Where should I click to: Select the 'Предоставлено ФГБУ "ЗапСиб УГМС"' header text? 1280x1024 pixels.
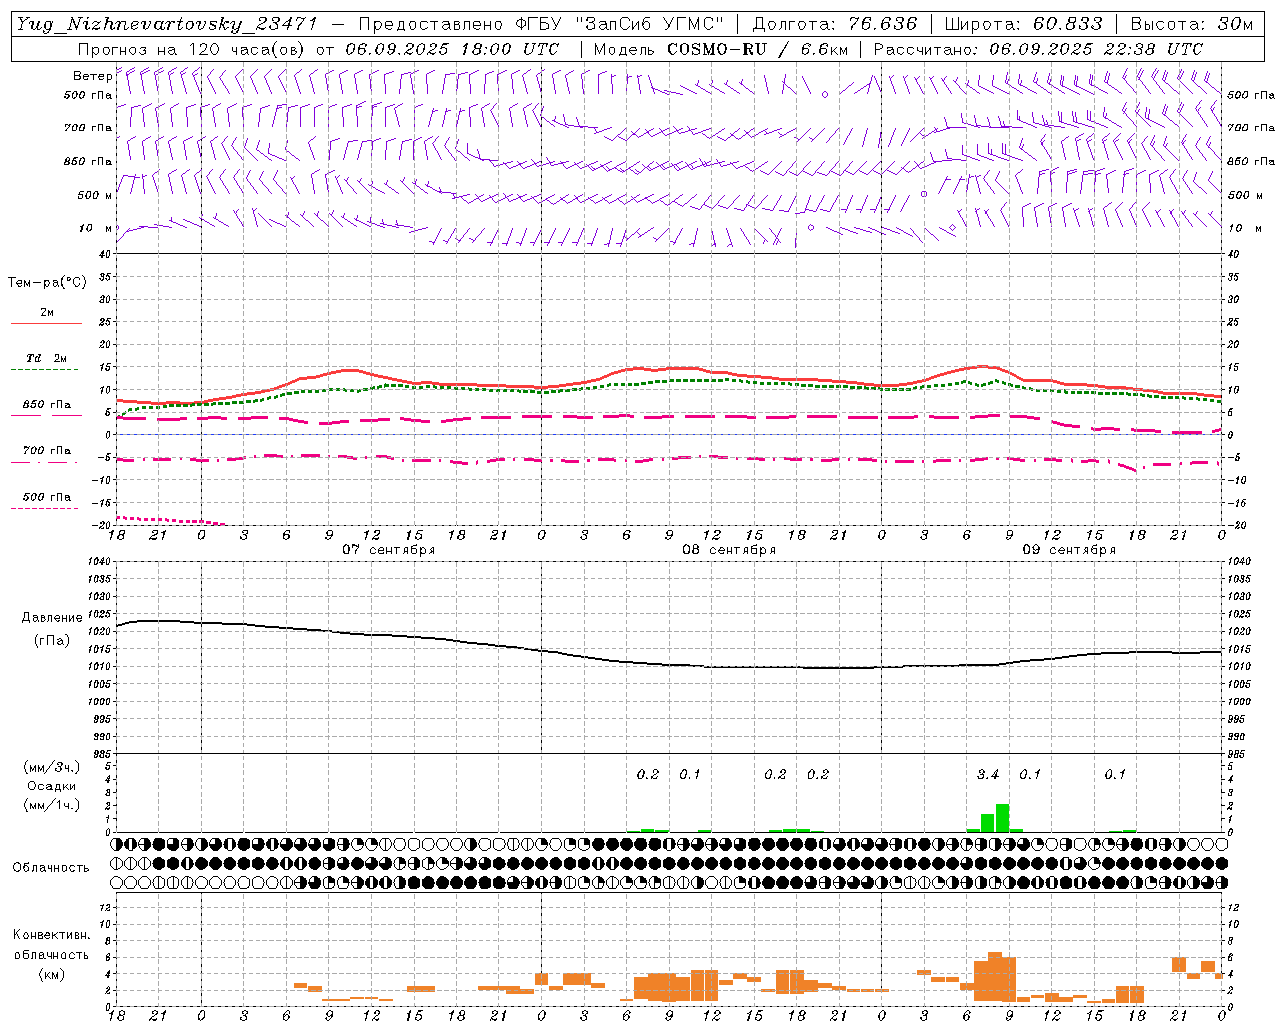540,24
